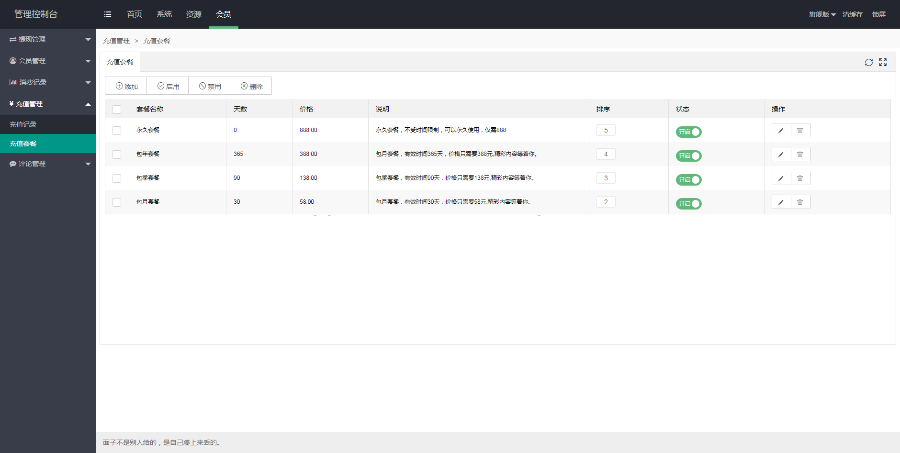This screenshot has height=453, width=900.
Task: Tick the checkbox for the 90-day row
Action: click(117, 178)
